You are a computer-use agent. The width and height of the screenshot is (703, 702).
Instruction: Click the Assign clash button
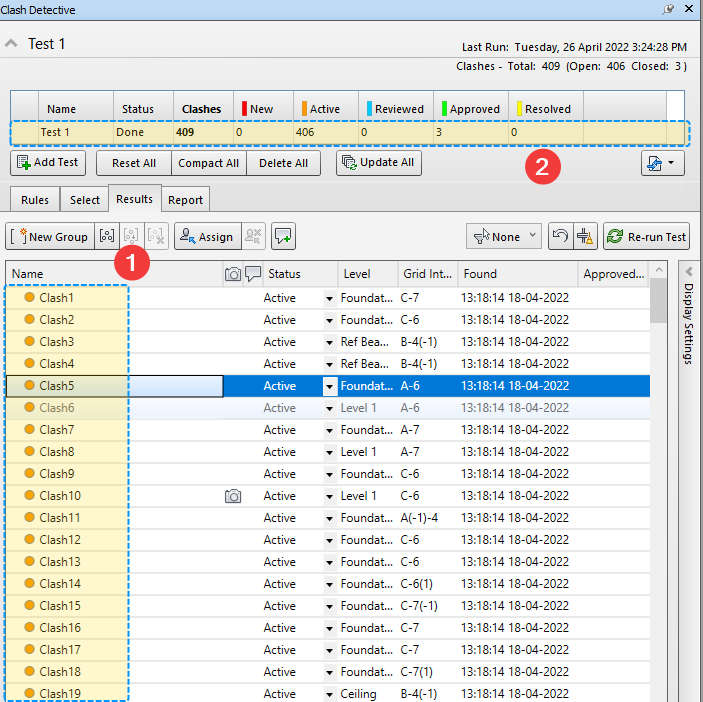click(x=205, y=237)
